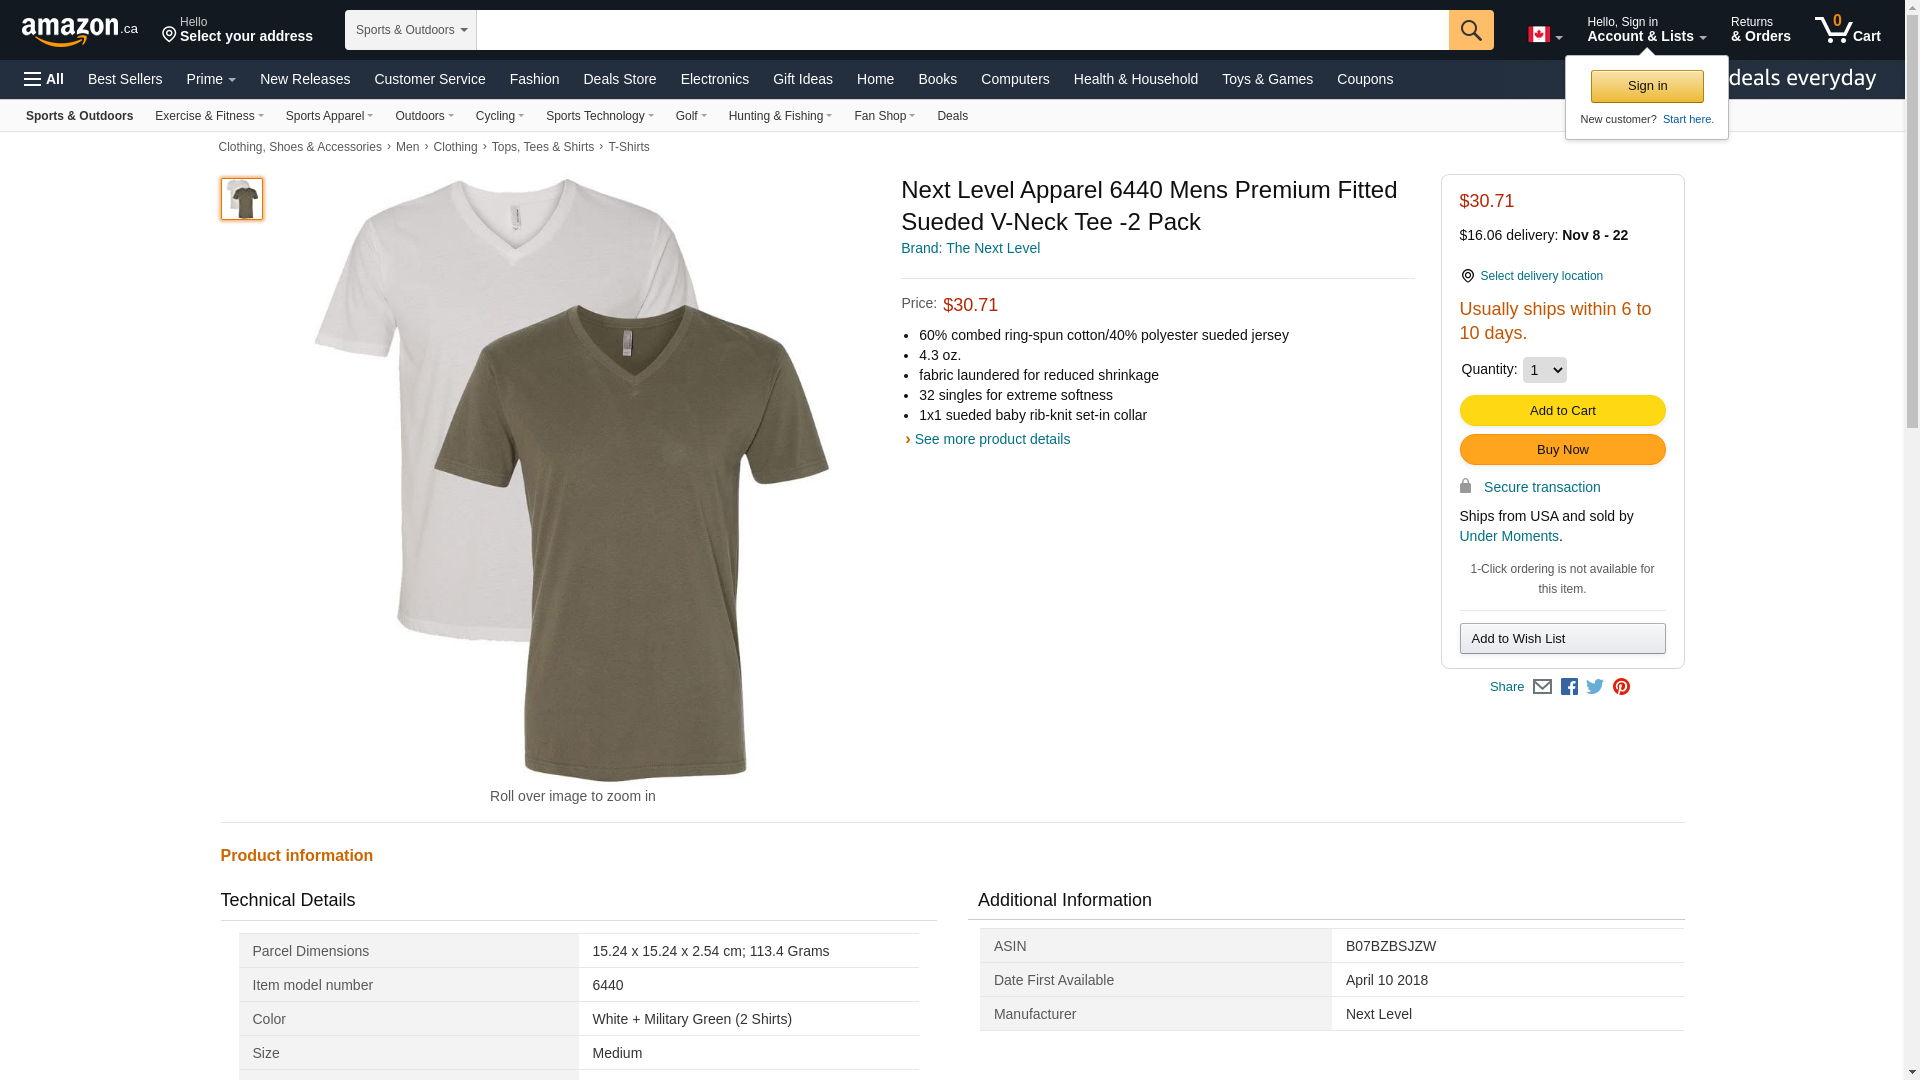Open the Canada flag language selector
This screenshot has width=1920, height=1080.
click(x=1544, y=35)
